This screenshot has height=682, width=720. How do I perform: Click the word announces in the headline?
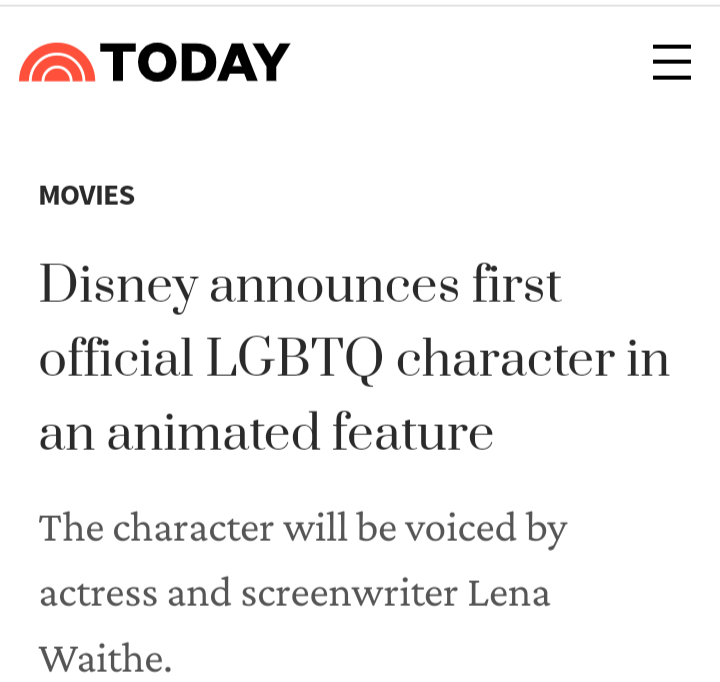[x=332, y=286]
